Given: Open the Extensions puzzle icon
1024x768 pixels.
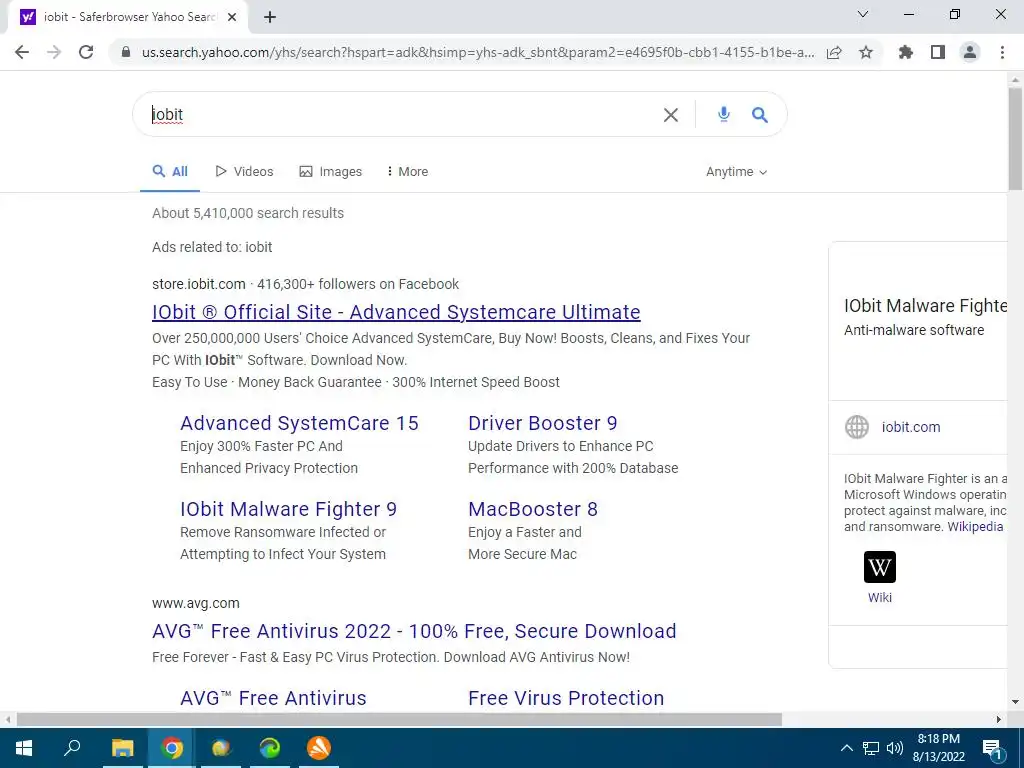Looking at the screenshot, I should click(906, 52).
